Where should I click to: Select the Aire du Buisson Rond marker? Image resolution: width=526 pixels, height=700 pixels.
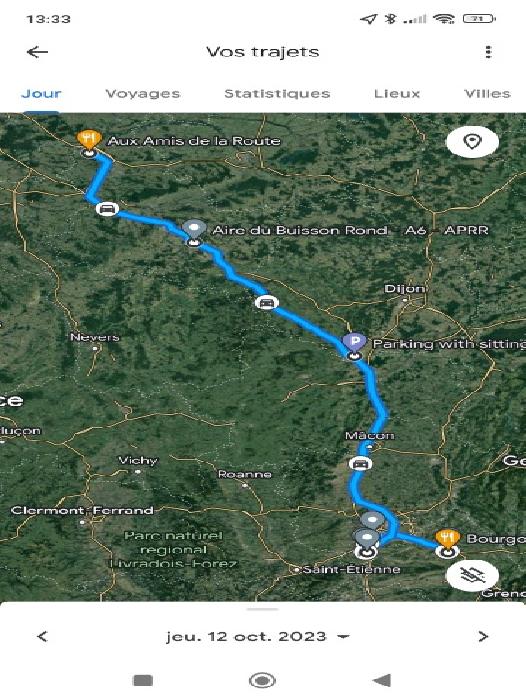194,229
